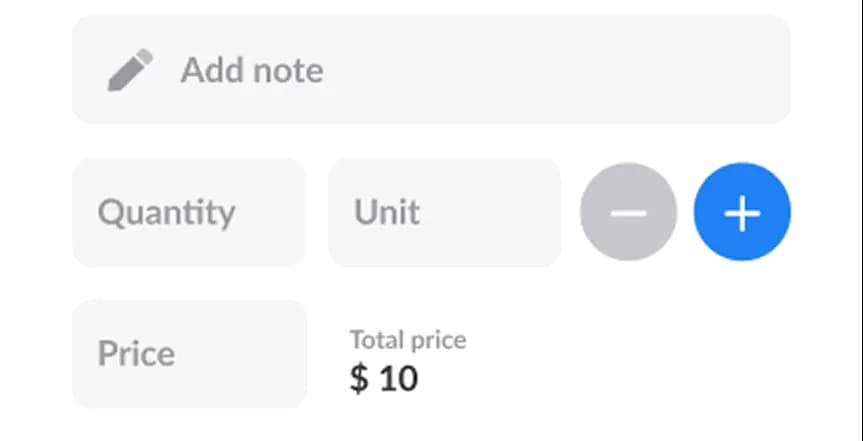The image size is (863, 441).
Task: Tap the Price placeholder text
Action: [x=136, y=354]
